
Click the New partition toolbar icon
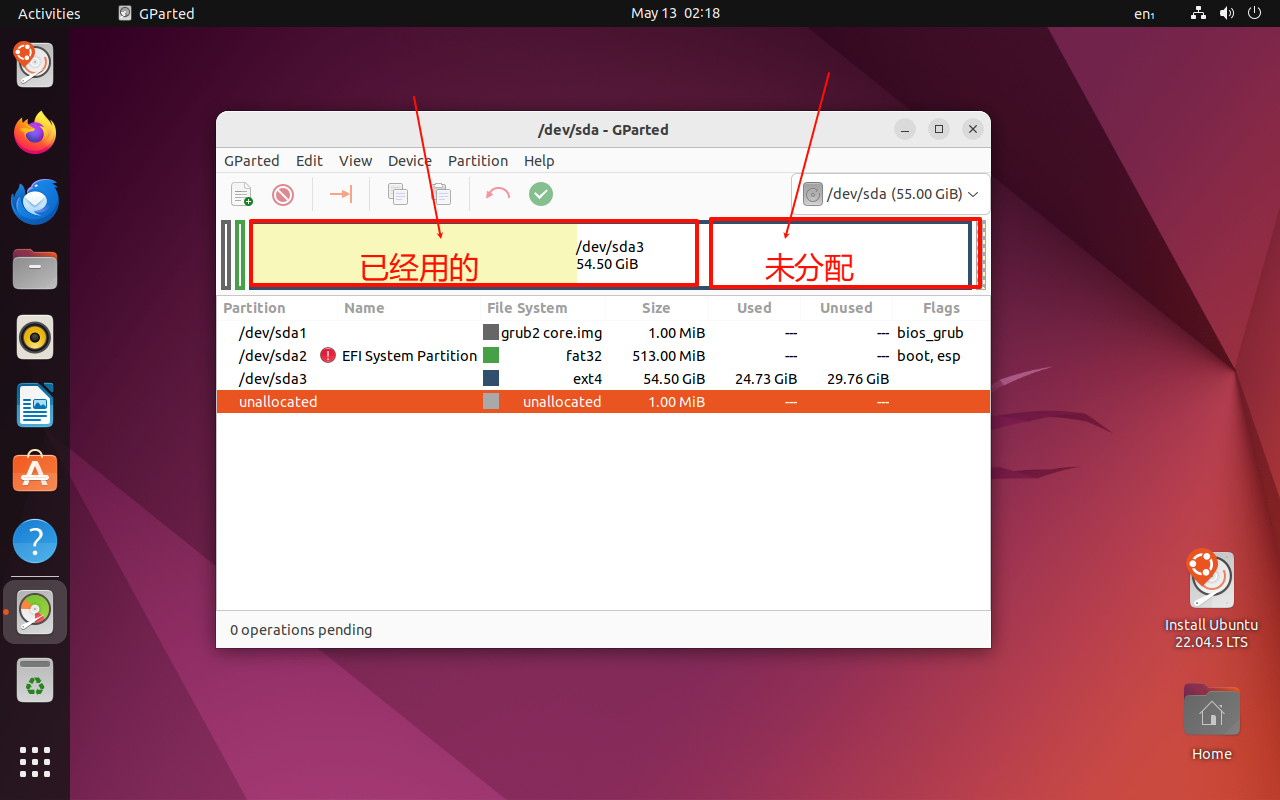coord(242,194)
